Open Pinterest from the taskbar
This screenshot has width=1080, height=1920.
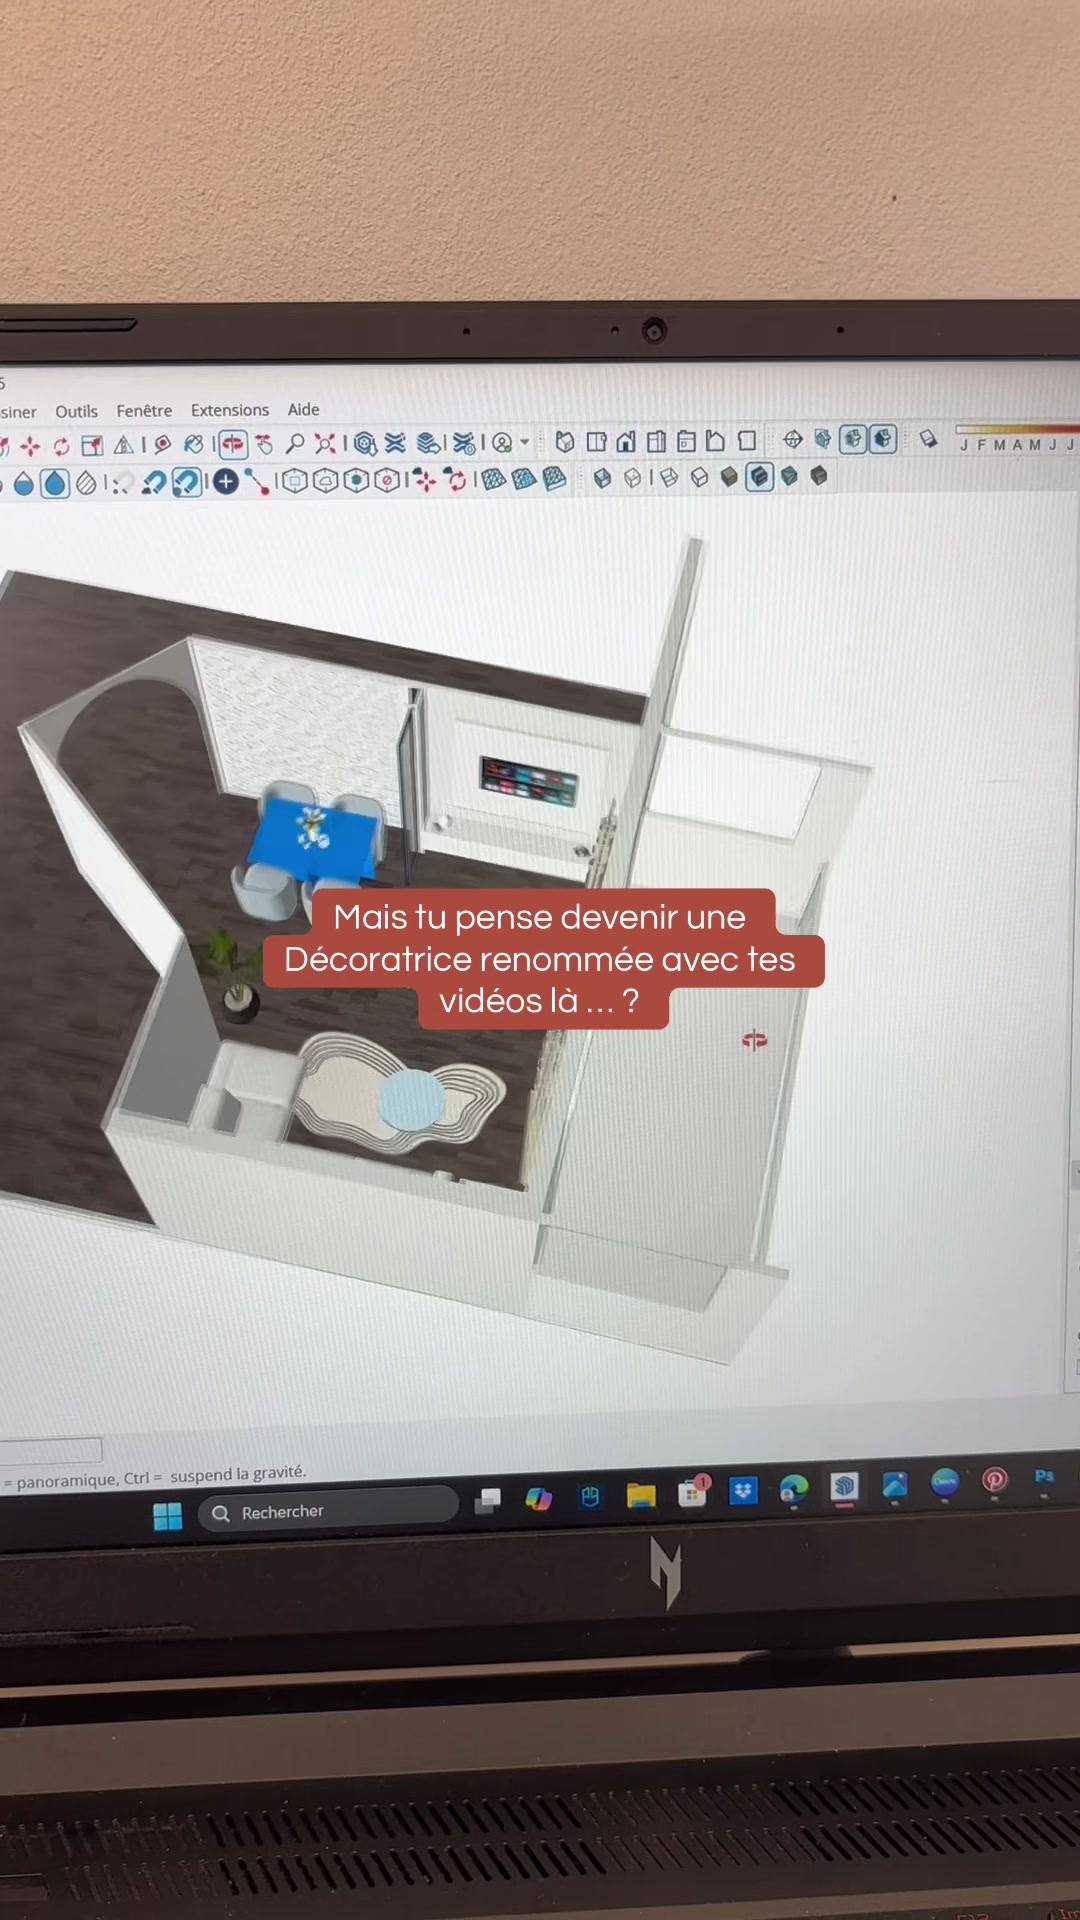tap(995, 1480)
